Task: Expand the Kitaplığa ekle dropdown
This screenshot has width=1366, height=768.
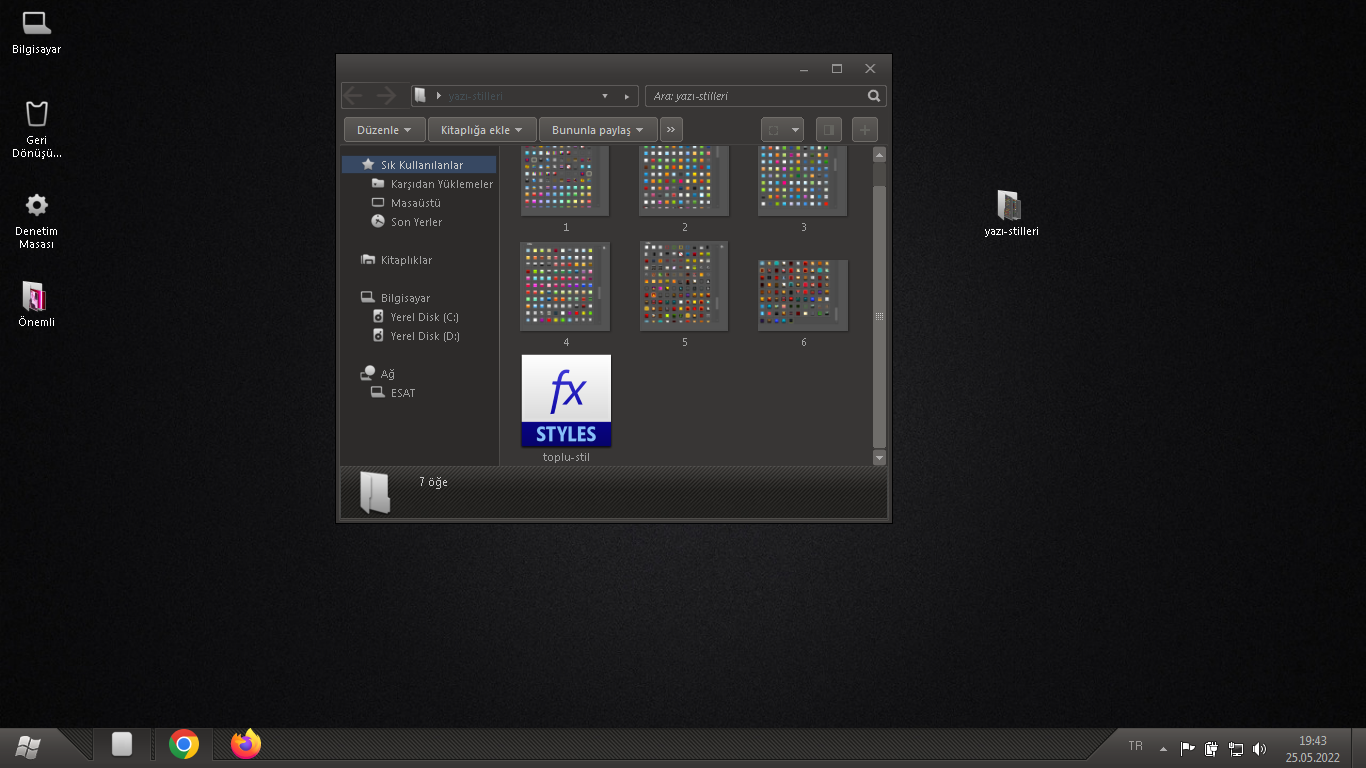Action: (x=482, y=130)
